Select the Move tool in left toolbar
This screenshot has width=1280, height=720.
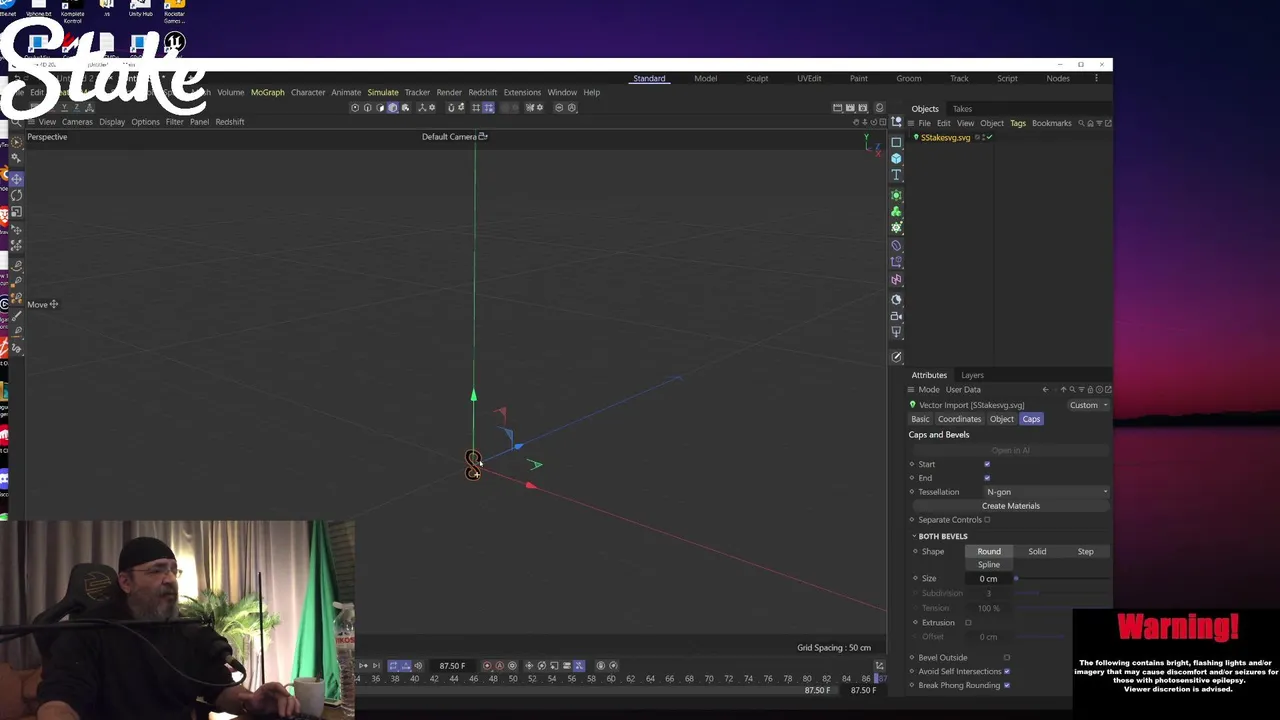(x=17, y=178)
